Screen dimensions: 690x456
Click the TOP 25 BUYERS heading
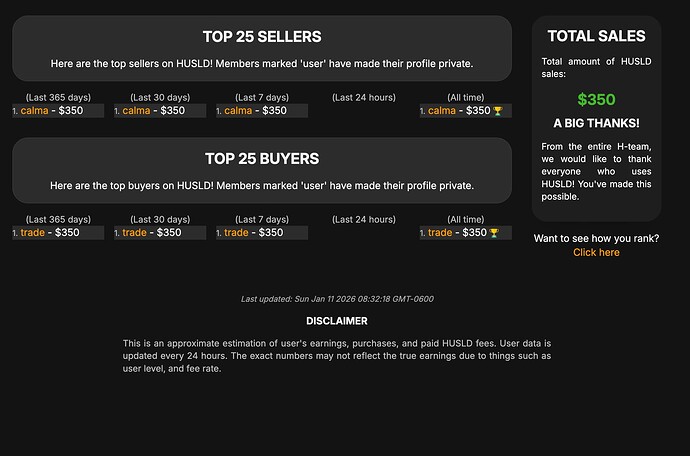[x=262, y=158]
